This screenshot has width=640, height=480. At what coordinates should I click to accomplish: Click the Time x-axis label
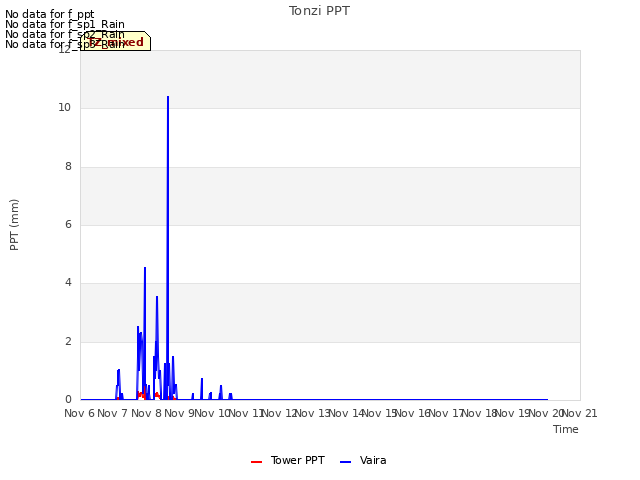566,429
